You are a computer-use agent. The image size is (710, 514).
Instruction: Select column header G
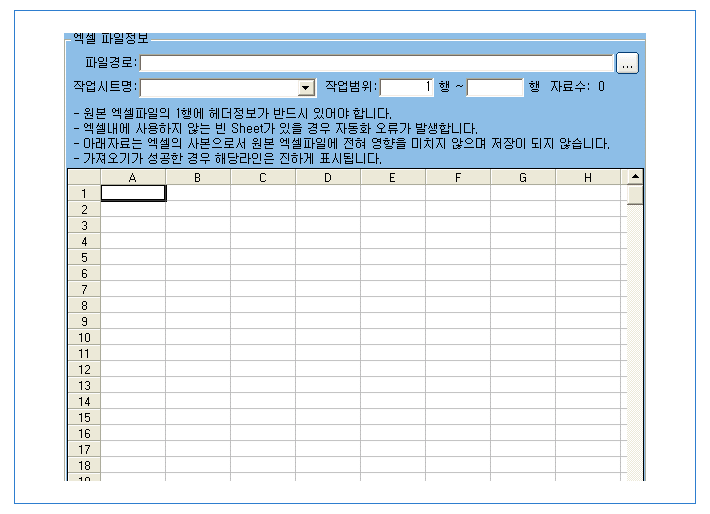coord(523,178)
